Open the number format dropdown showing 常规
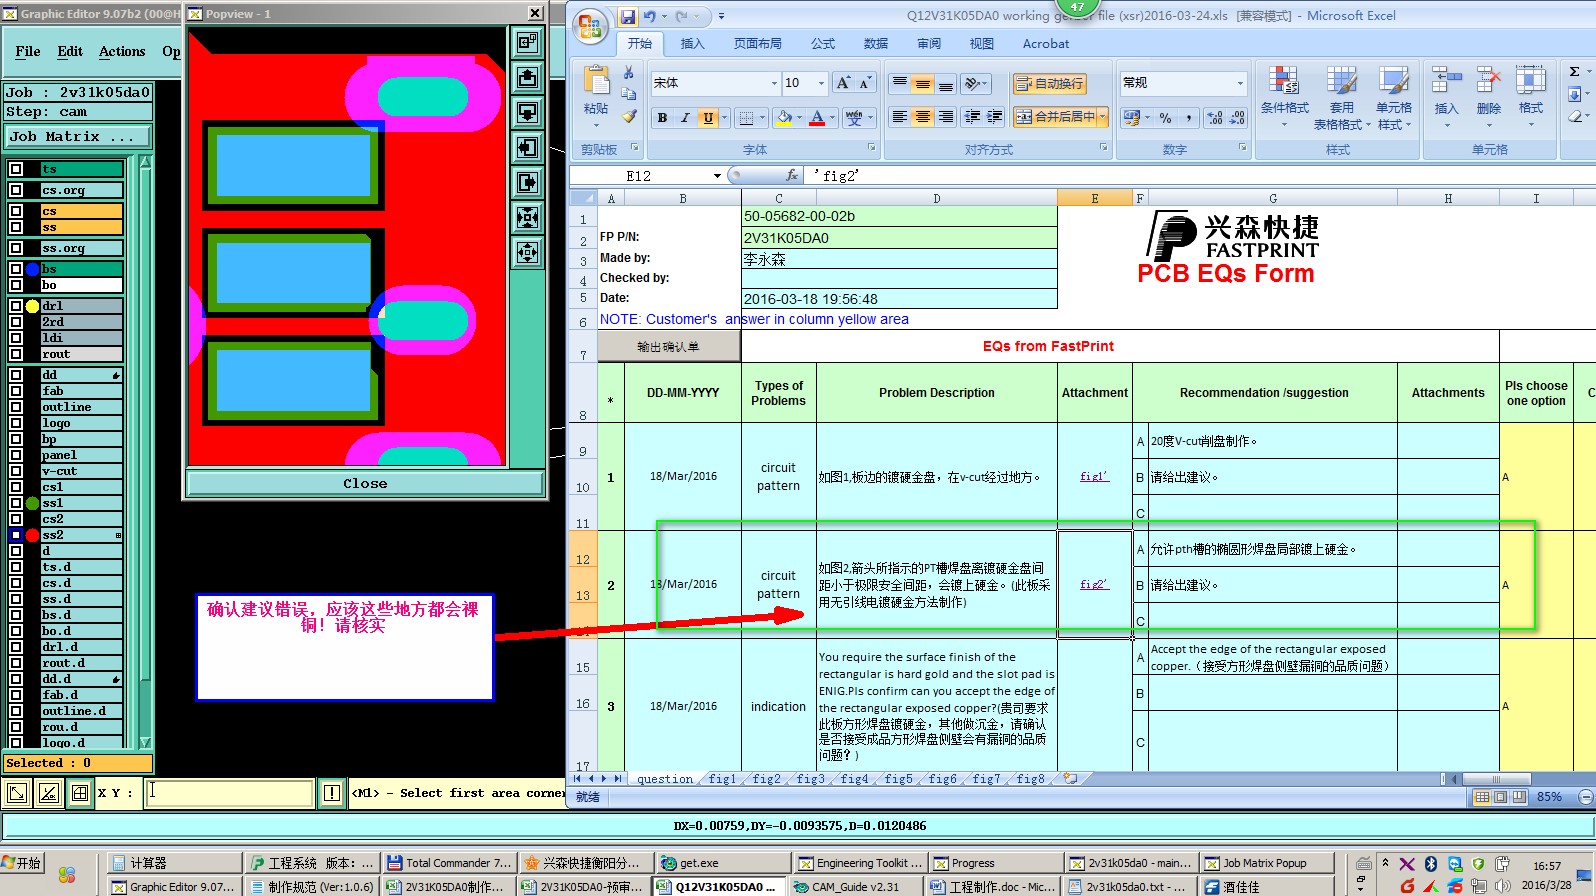This screenshot has width=1596, height=896. 1240,83
